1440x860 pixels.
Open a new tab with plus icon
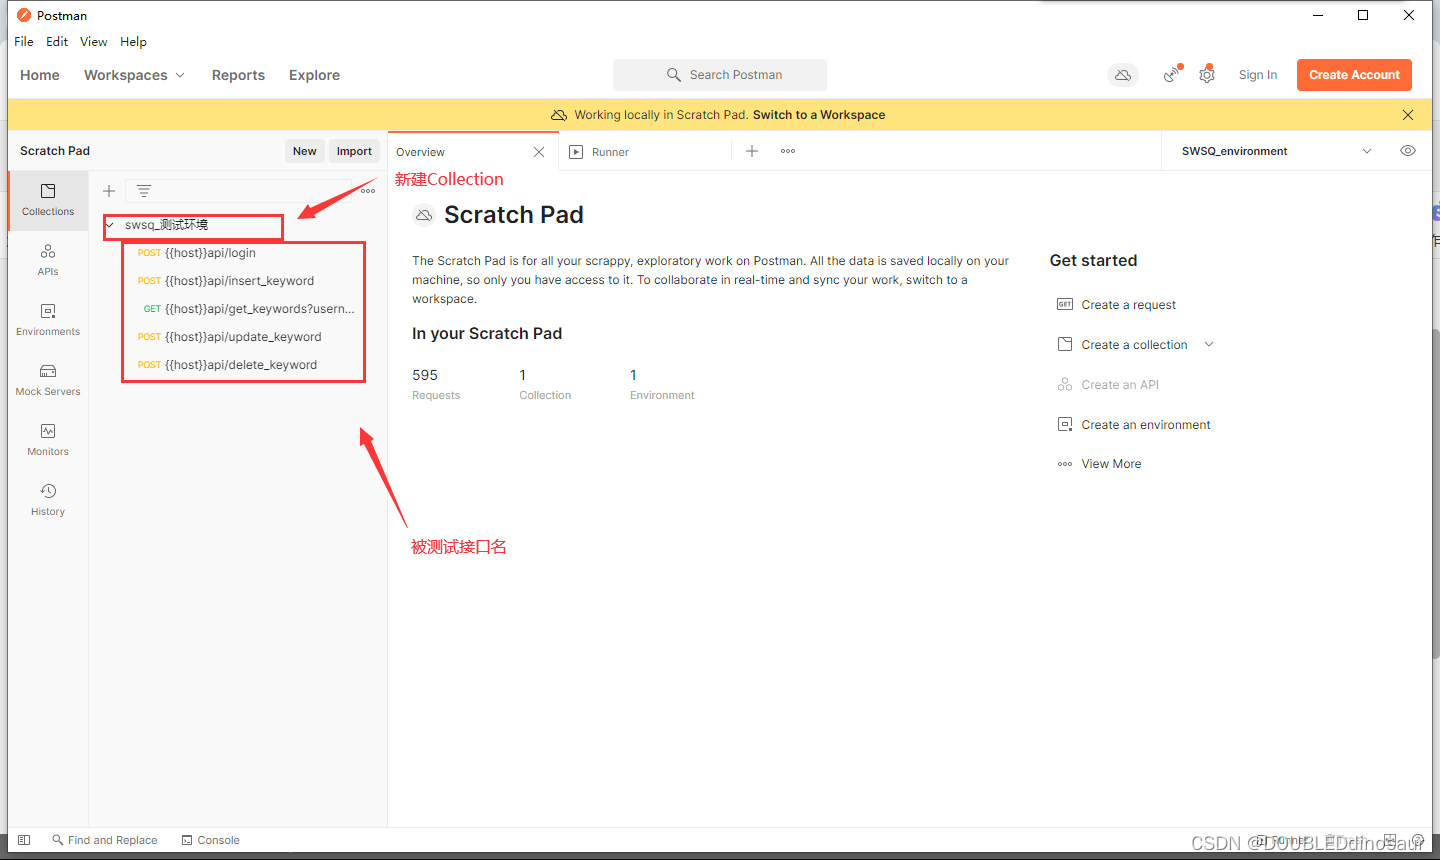pos(752,151)
